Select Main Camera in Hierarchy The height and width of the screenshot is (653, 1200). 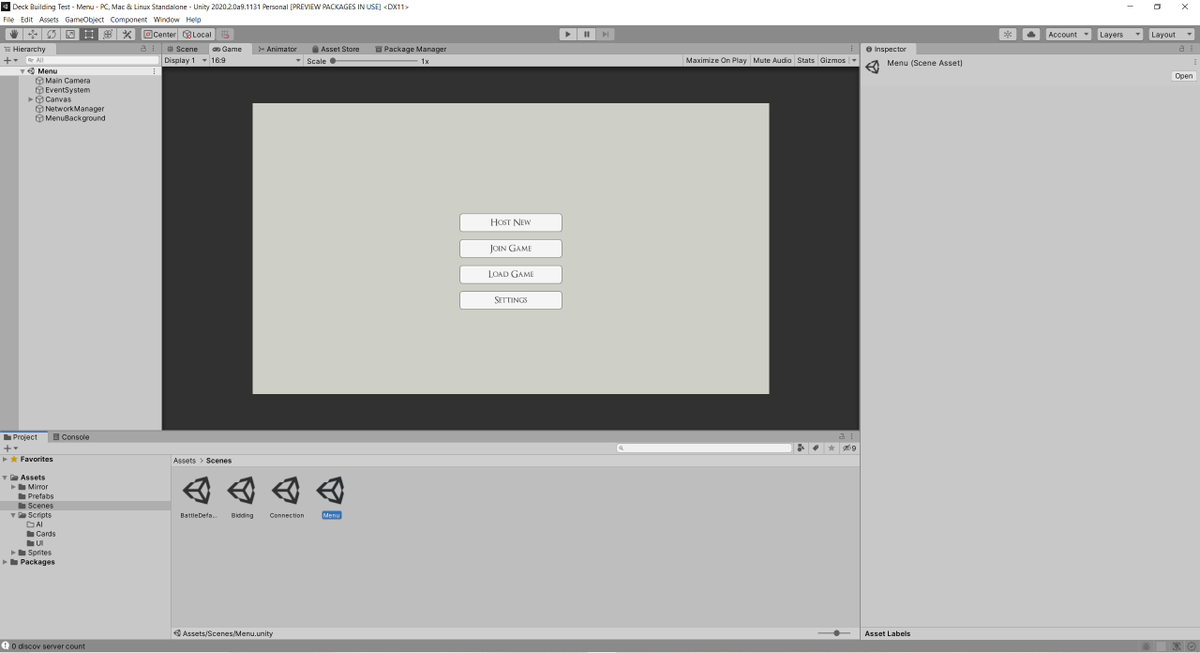tap(67, 80)
